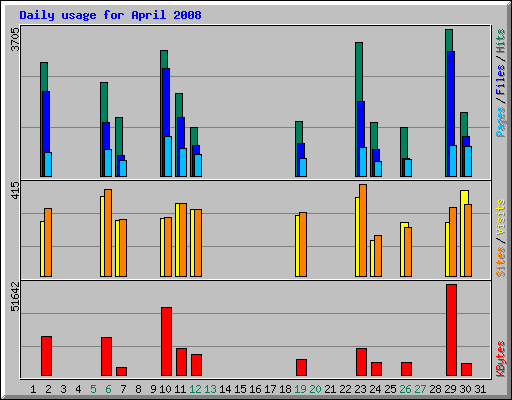Click green weekend day 26 label

tap(405, 389)
